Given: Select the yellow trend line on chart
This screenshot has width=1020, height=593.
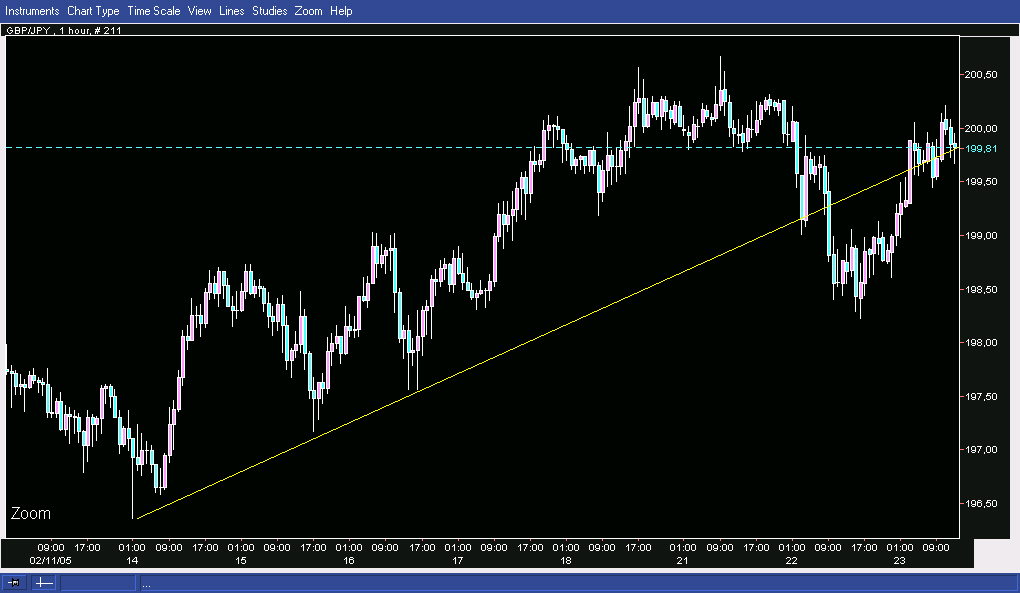Looking at the screenshot, I should click(x=546, y=333).
